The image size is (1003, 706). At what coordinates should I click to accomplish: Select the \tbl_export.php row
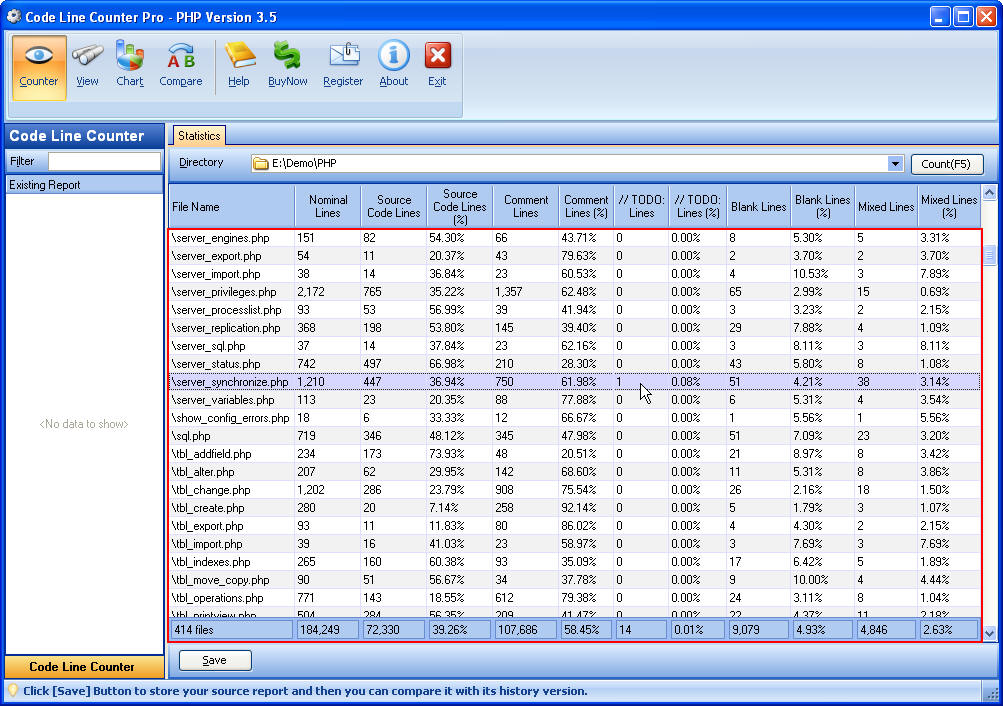tap(574, 526)
